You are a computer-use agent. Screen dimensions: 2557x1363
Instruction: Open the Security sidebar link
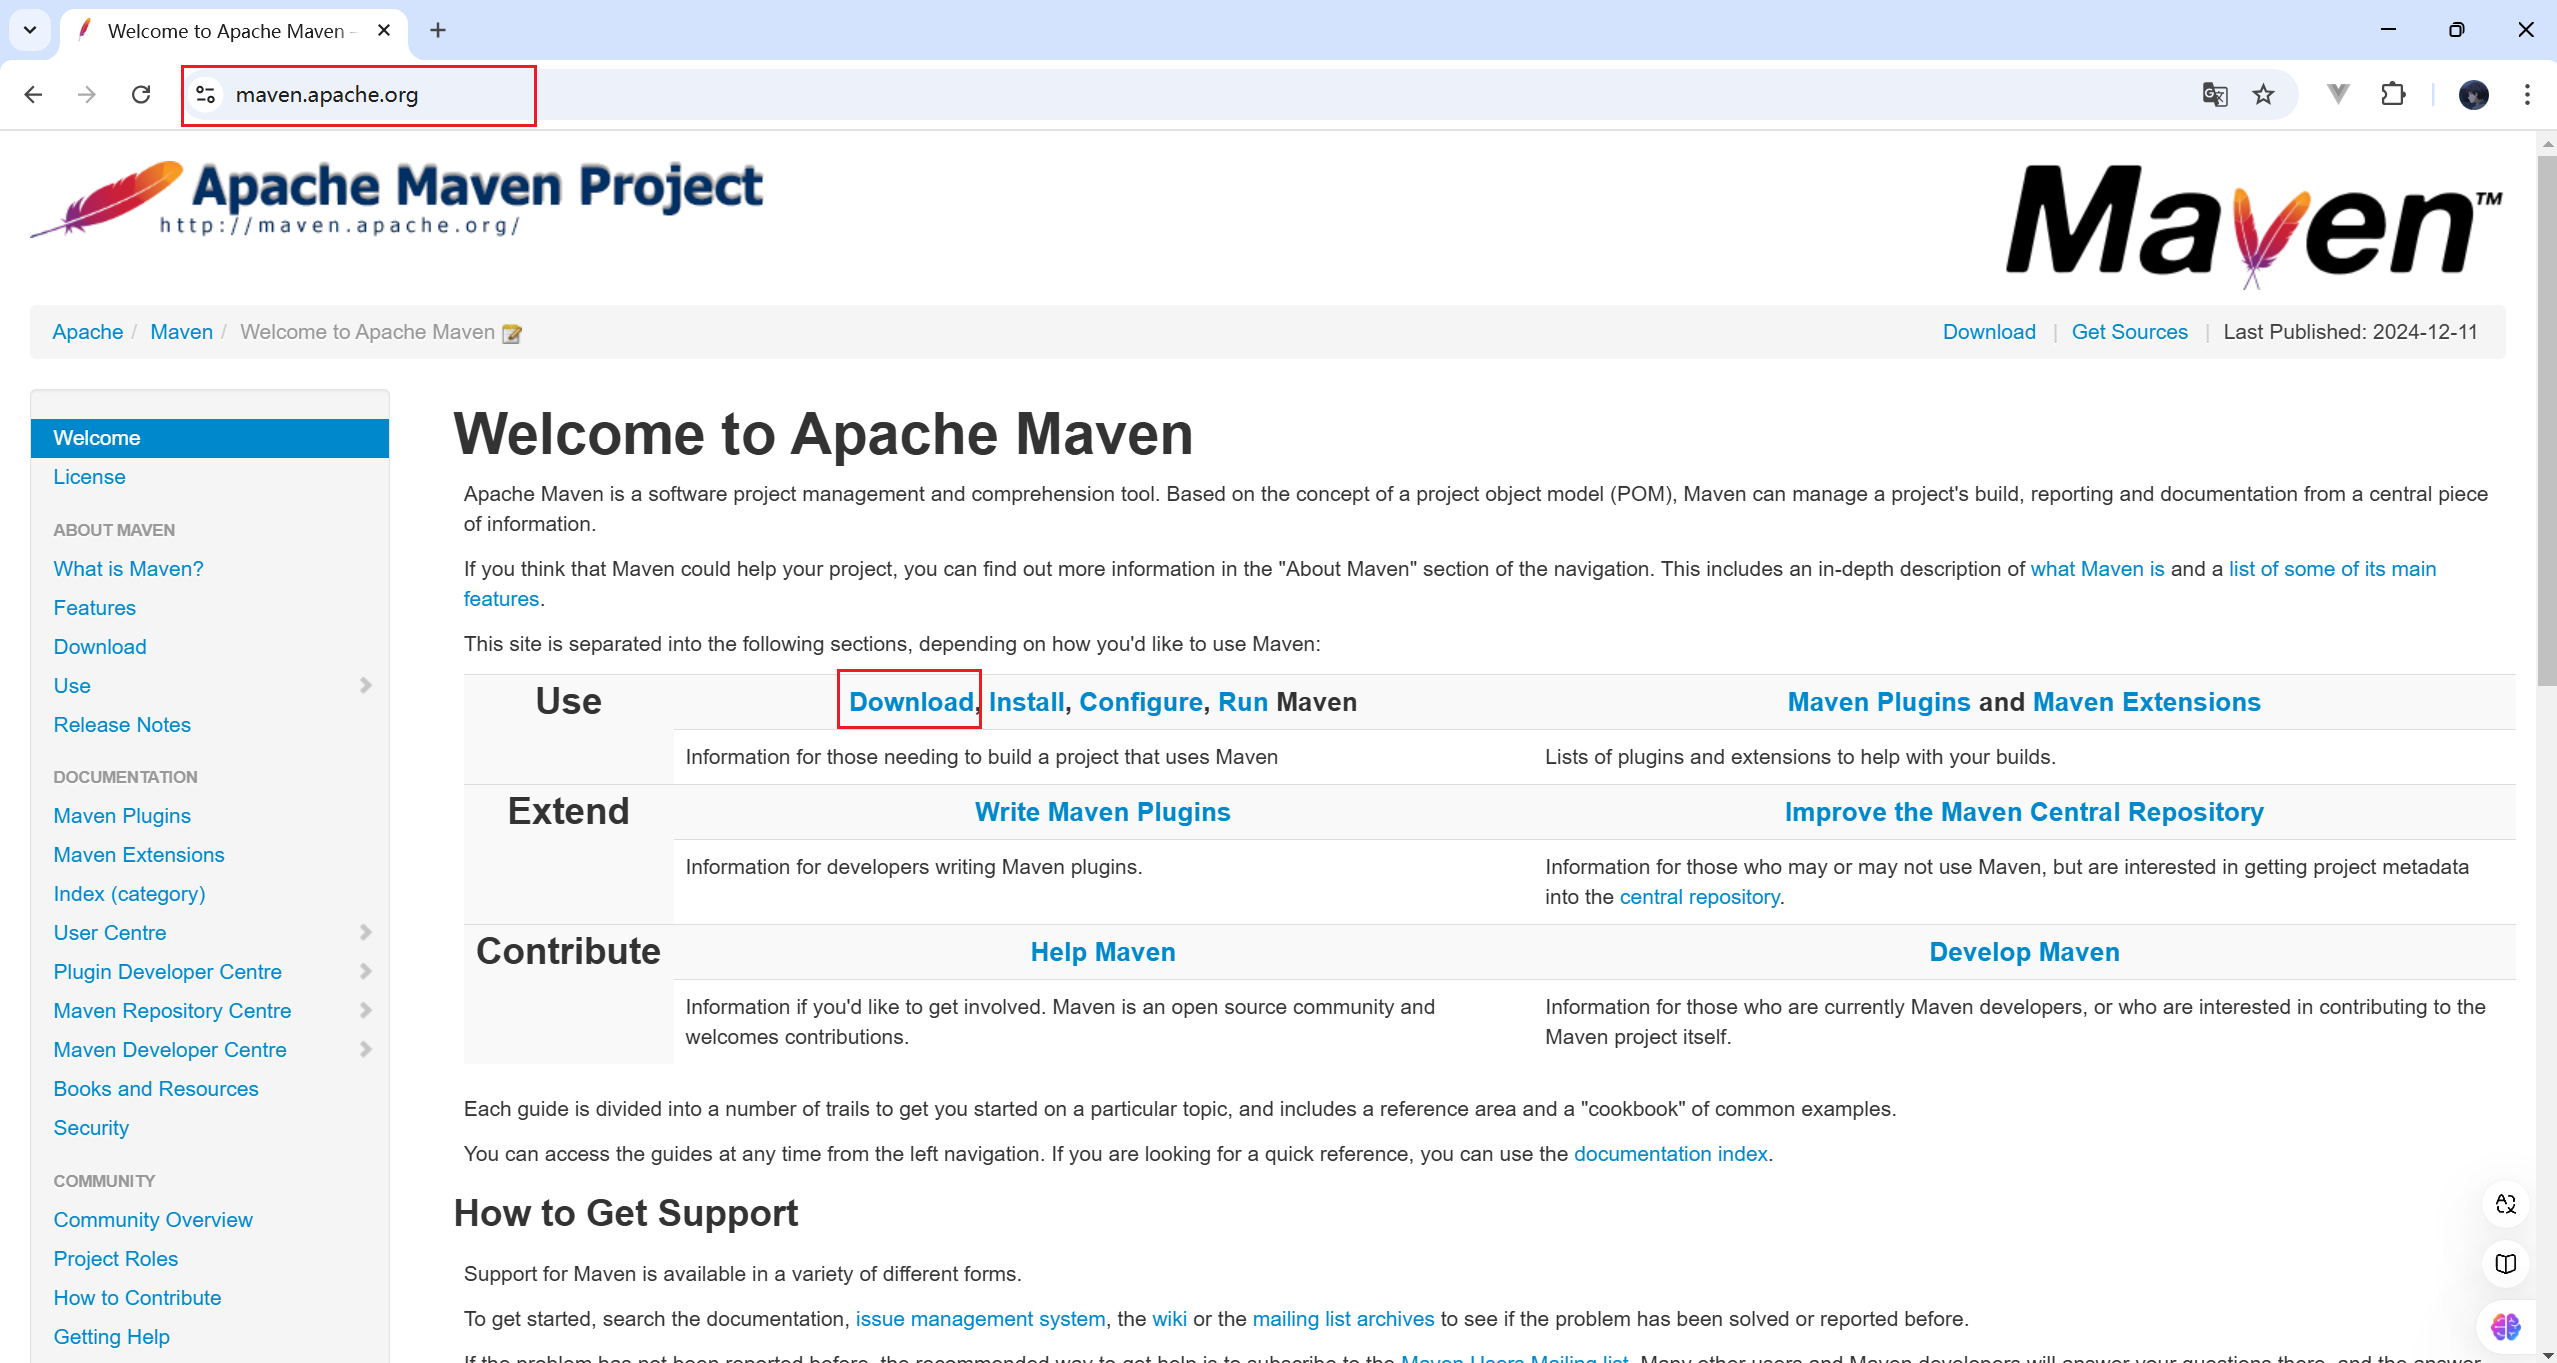tap(91, 1128)
